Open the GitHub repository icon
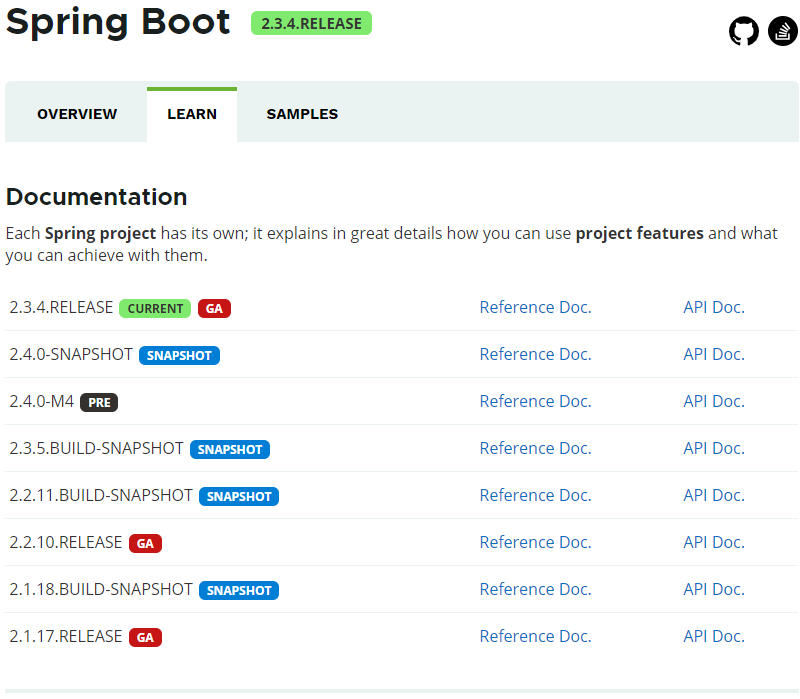The height and width of the screenshot is (699, 800). 743,31
